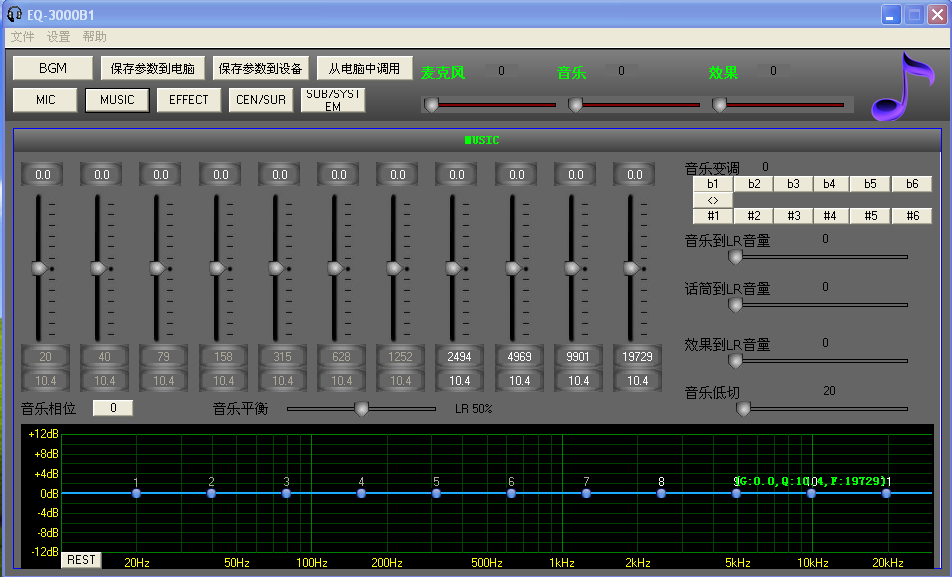Select pitch button #1

click(x=713, y=216)
